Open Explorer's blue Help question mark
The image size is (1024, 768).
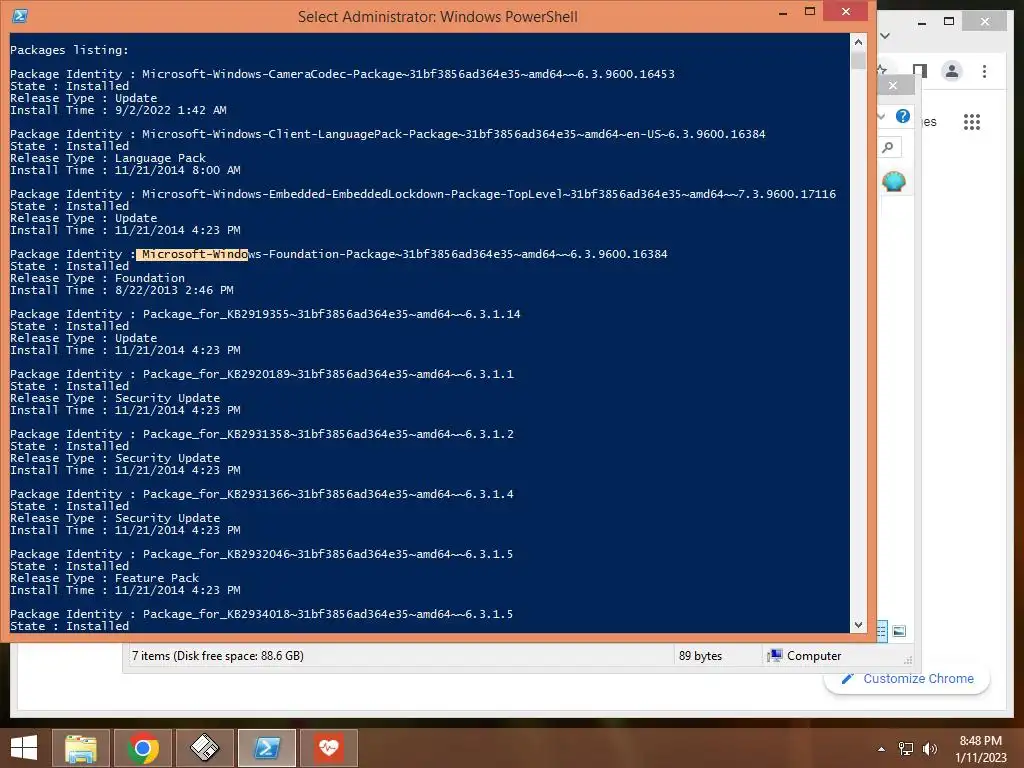click(x=903, y=116)
